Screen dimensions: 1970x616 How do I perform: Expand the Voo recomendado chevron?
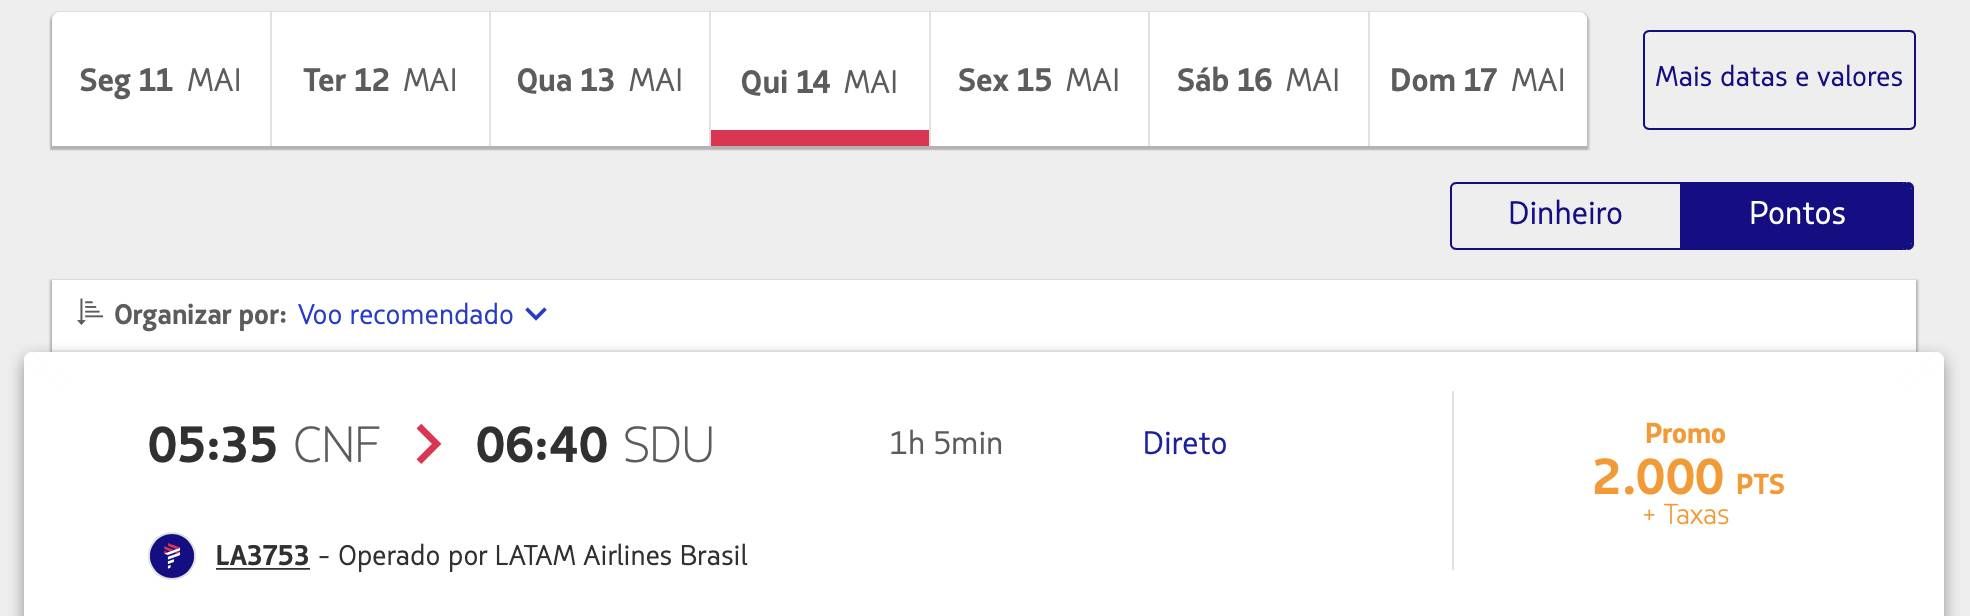[x=536, y=314]
